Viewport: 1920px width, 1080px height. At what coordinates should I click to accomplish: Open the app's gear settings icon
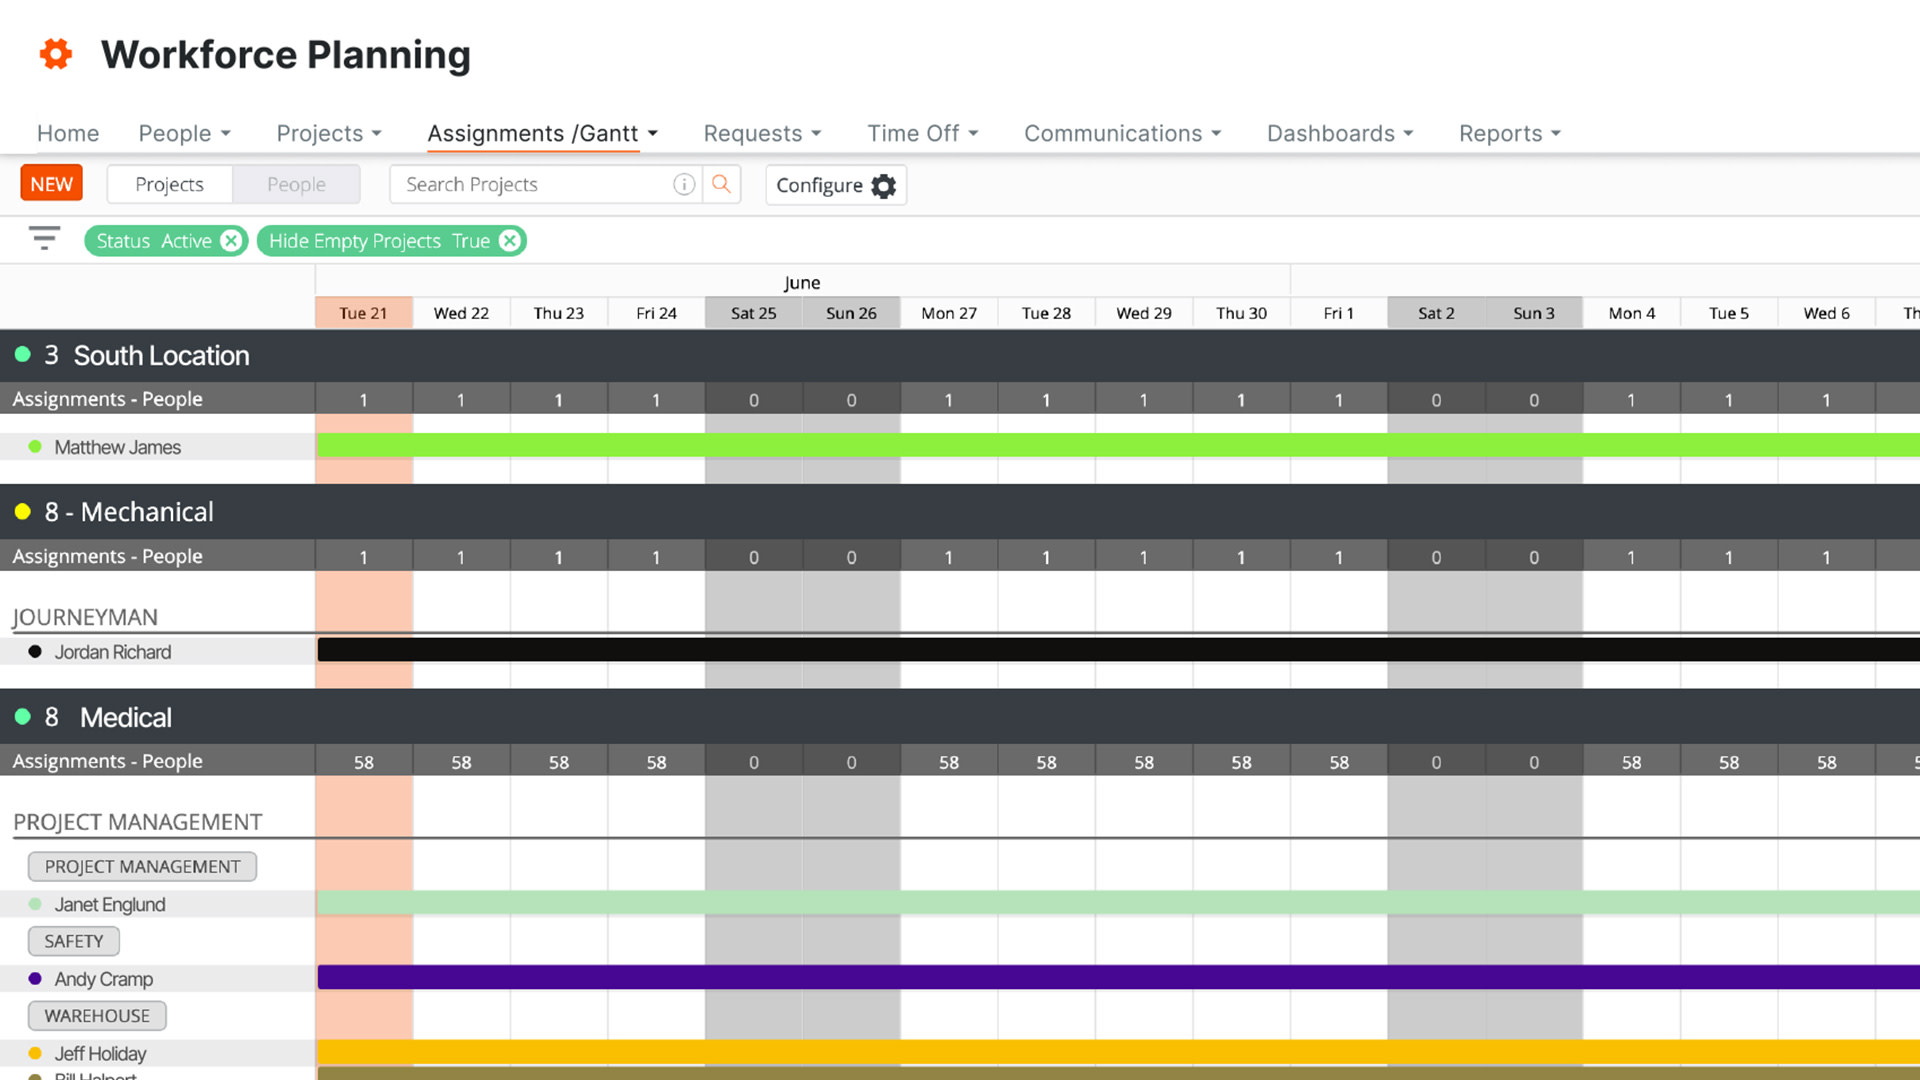coord(55,53)
